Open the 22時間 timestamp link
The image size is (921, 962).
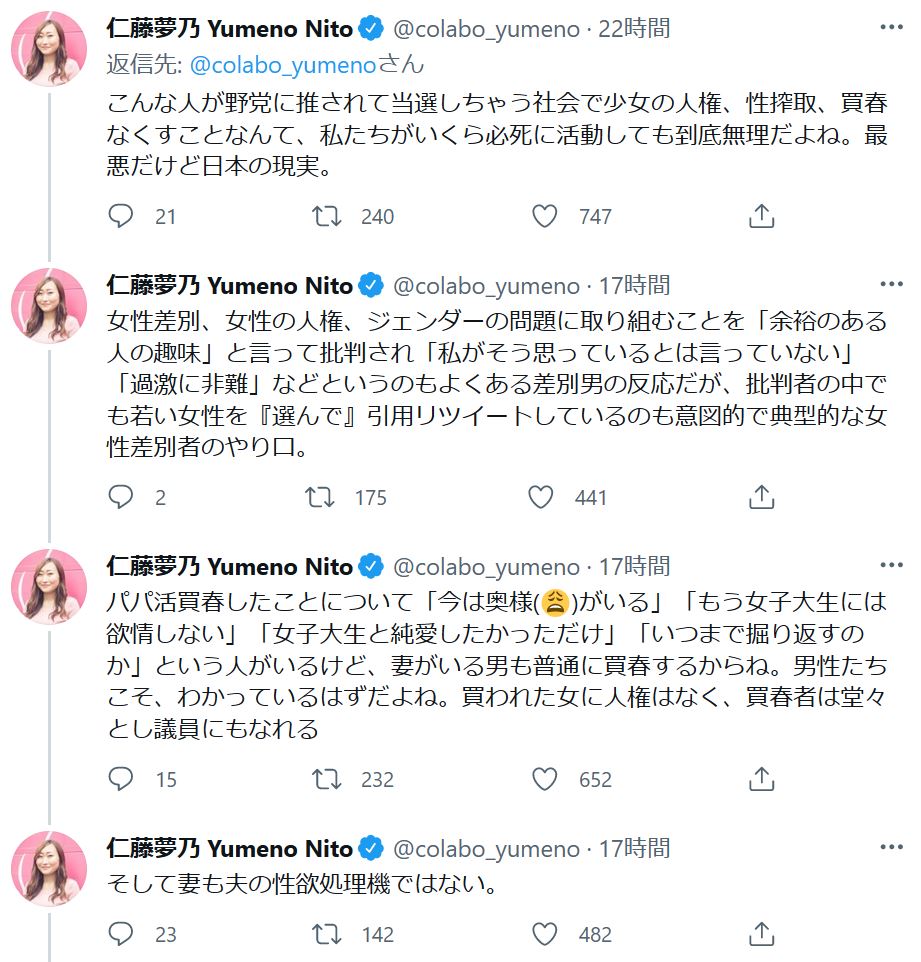(x=635, y=28)
